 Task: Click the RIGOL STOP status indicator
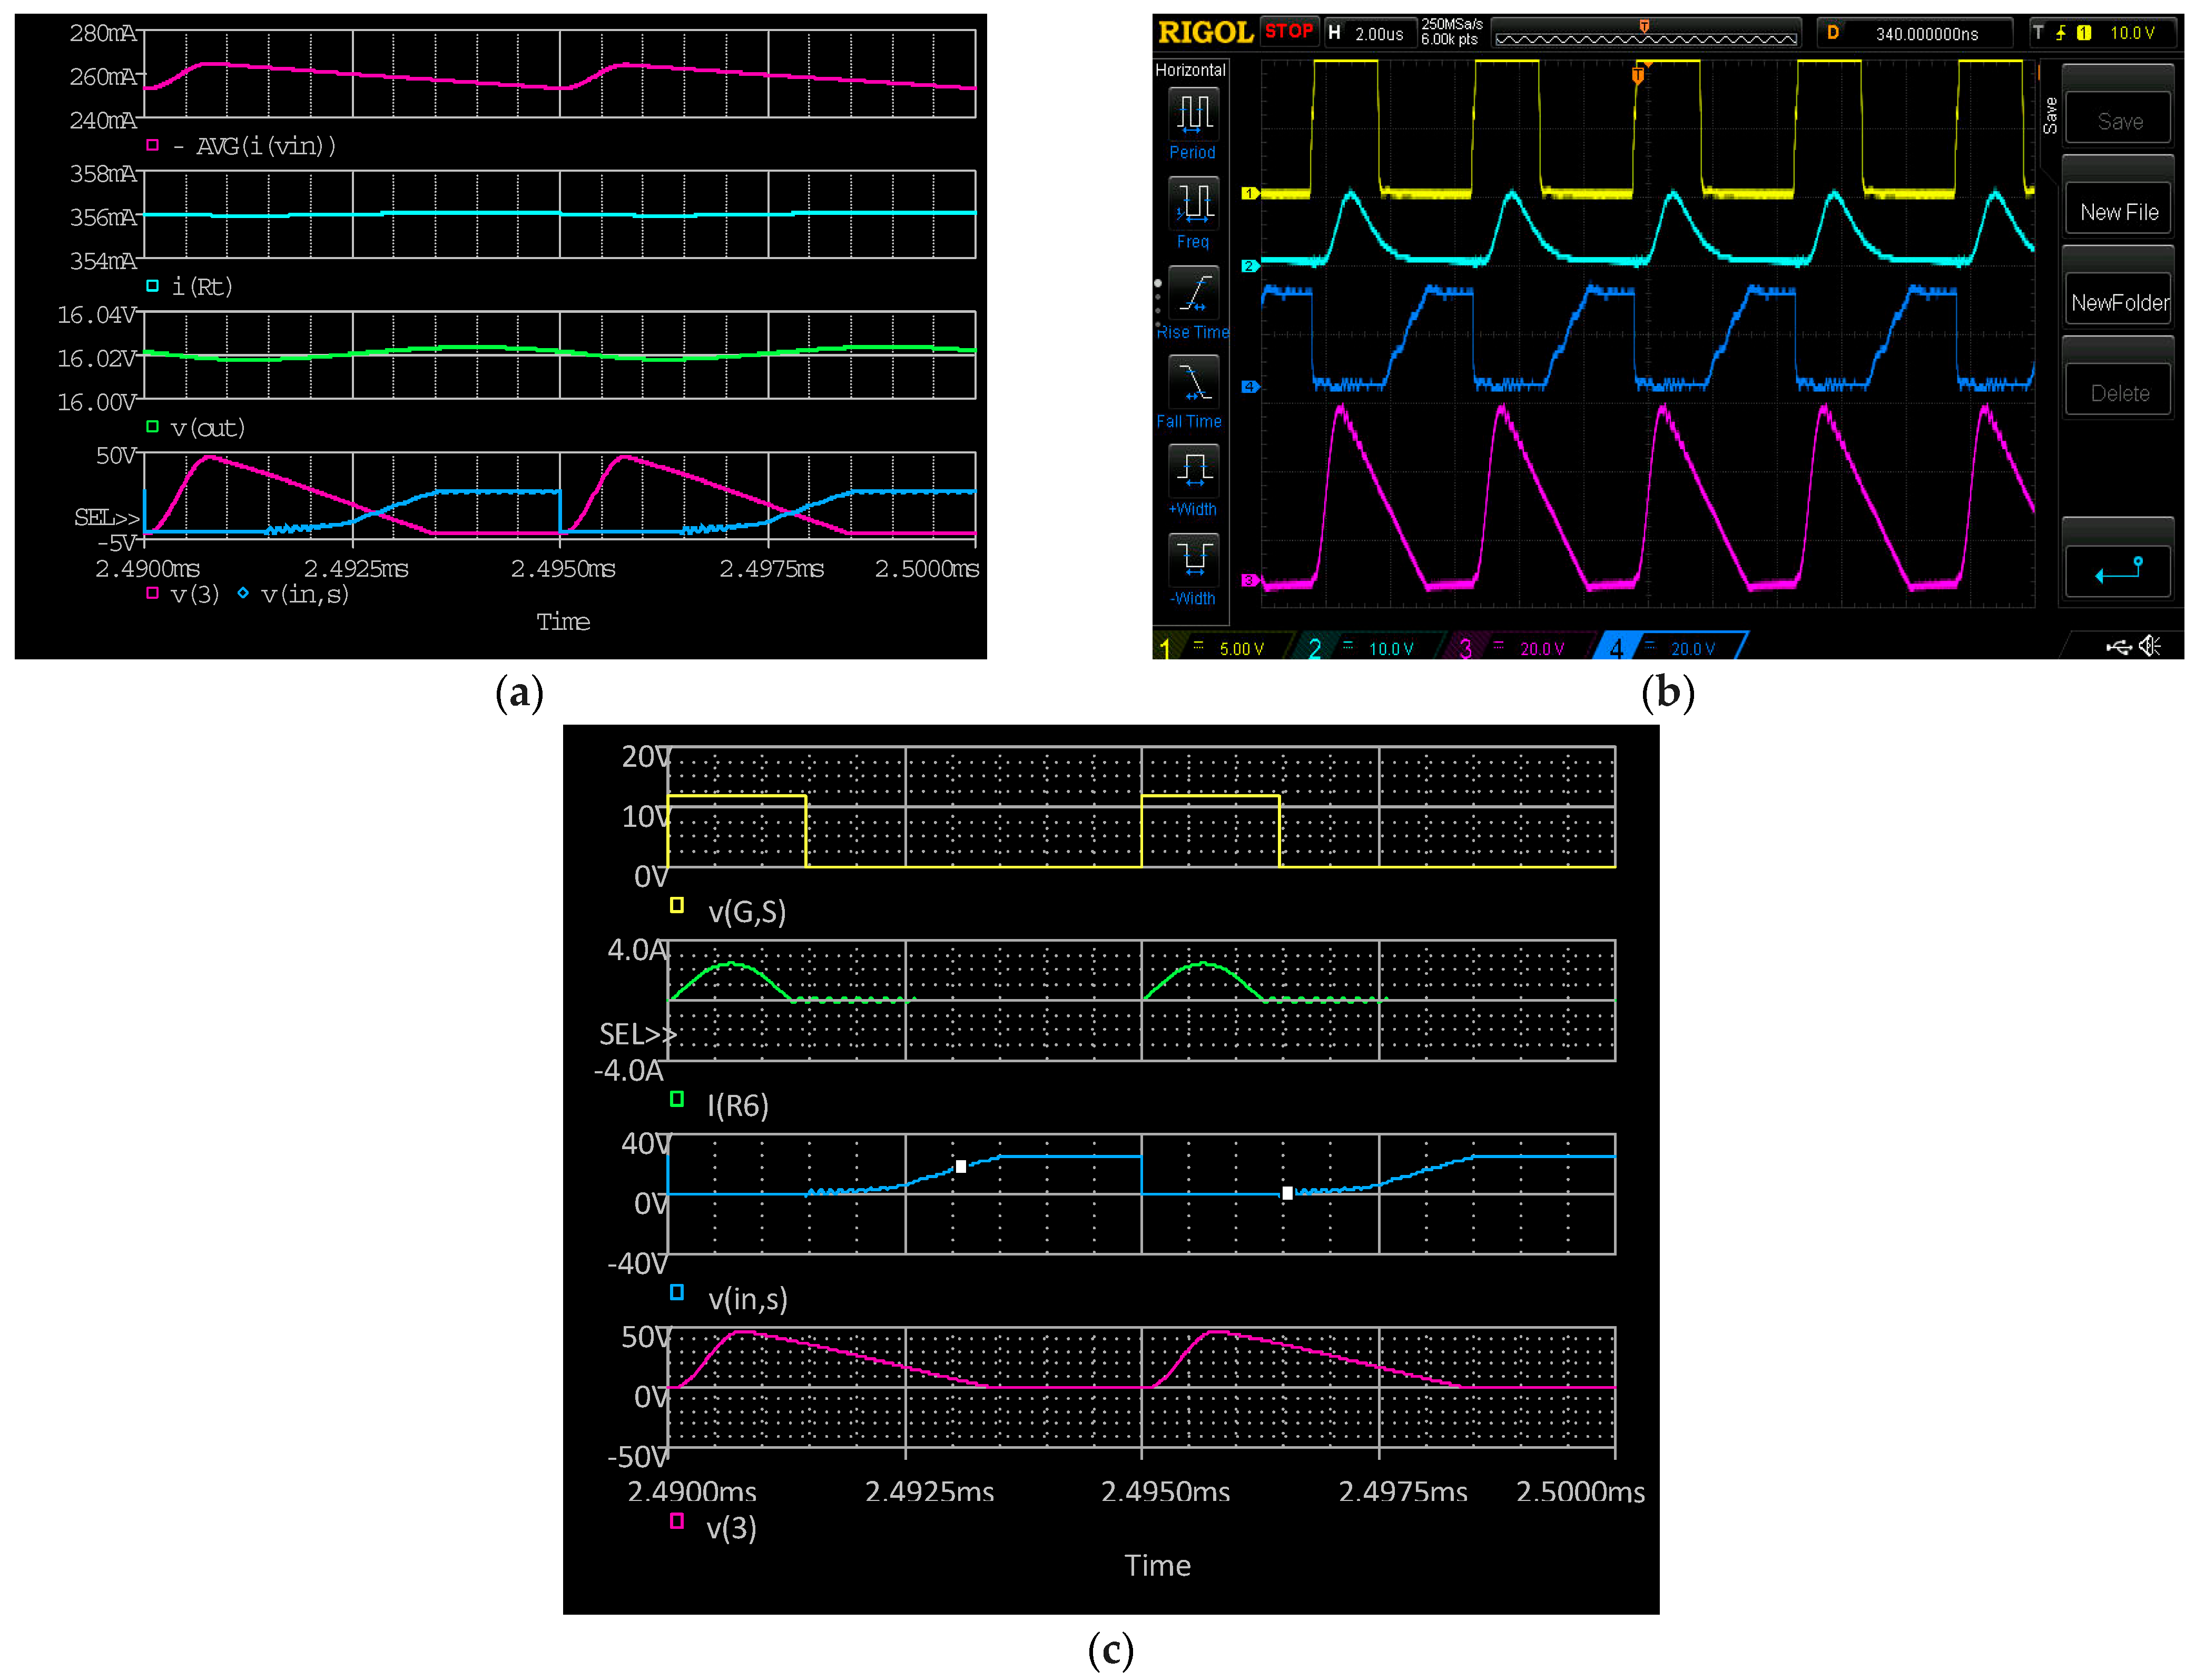[x=1289, y=31]
